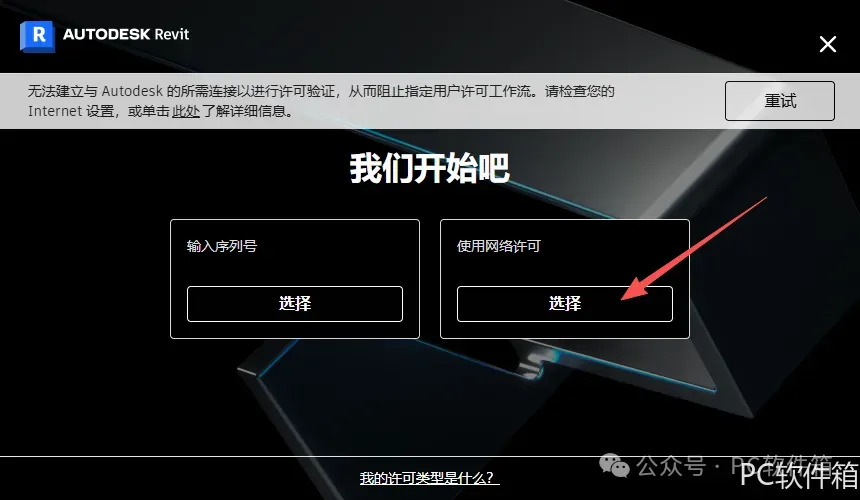The height and width of the screenshot is (500, 860).
Task: Click the 重试 retry button
Action: [x=779, y=101]
